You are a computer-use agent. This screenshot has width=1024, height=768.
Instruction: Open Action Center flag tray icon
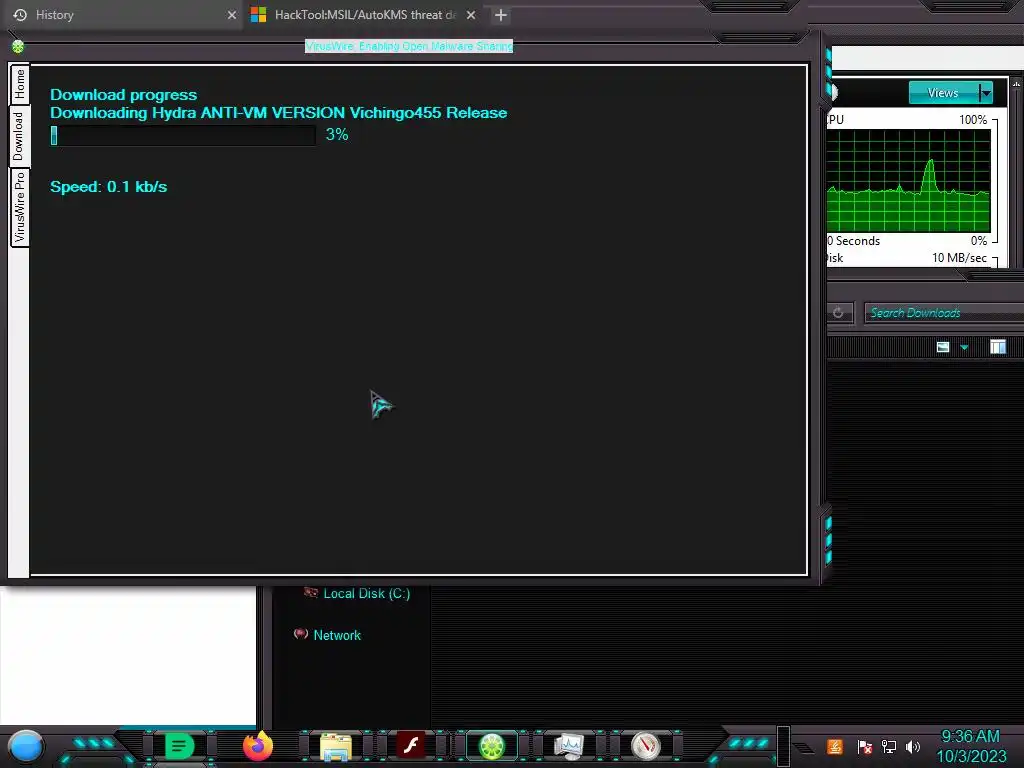click(x=865, y=746)
